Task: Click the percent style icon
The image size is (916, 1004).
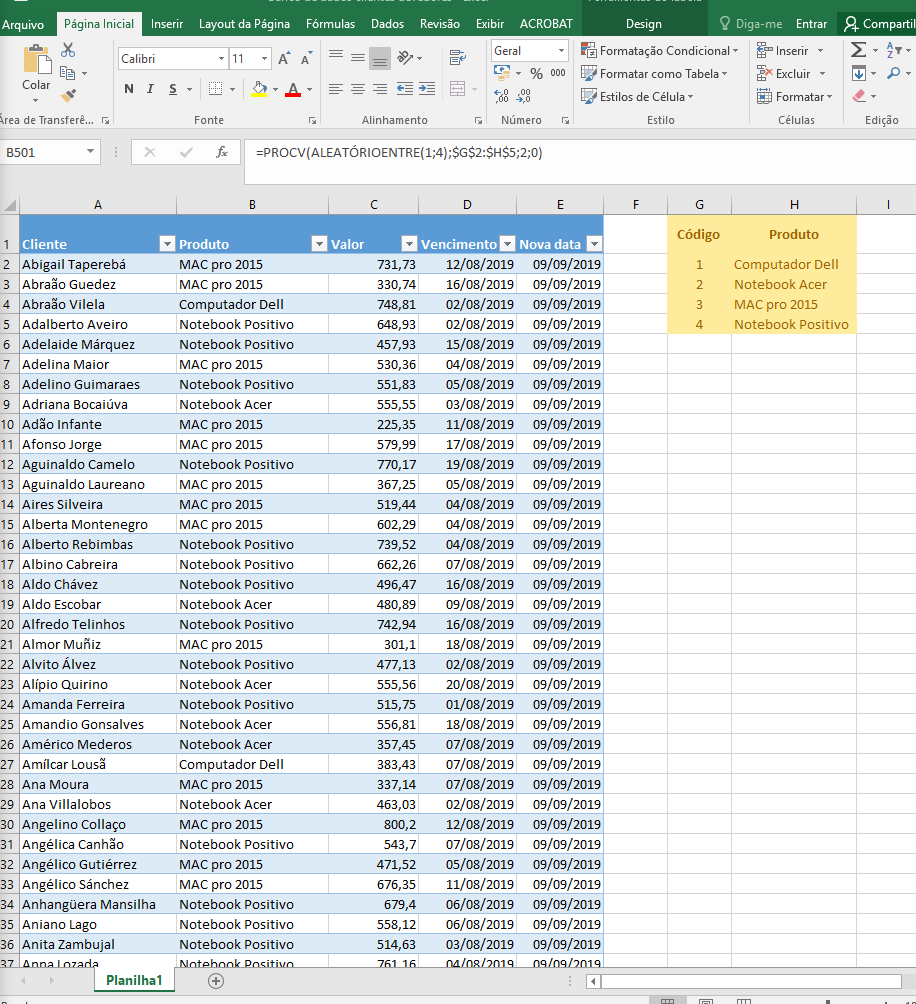Action: tap(536, 73)
